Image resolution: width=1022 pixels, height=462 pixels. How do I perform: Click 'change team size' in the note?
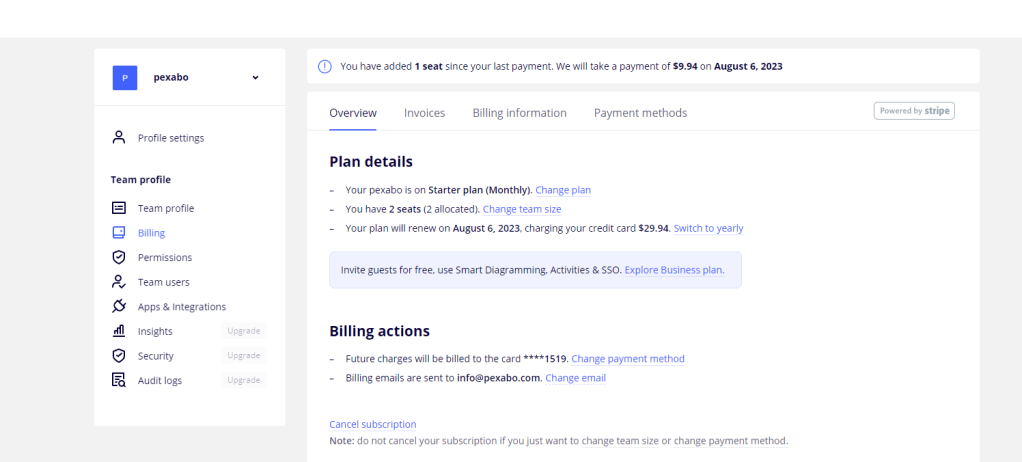(x=620, y=440)
